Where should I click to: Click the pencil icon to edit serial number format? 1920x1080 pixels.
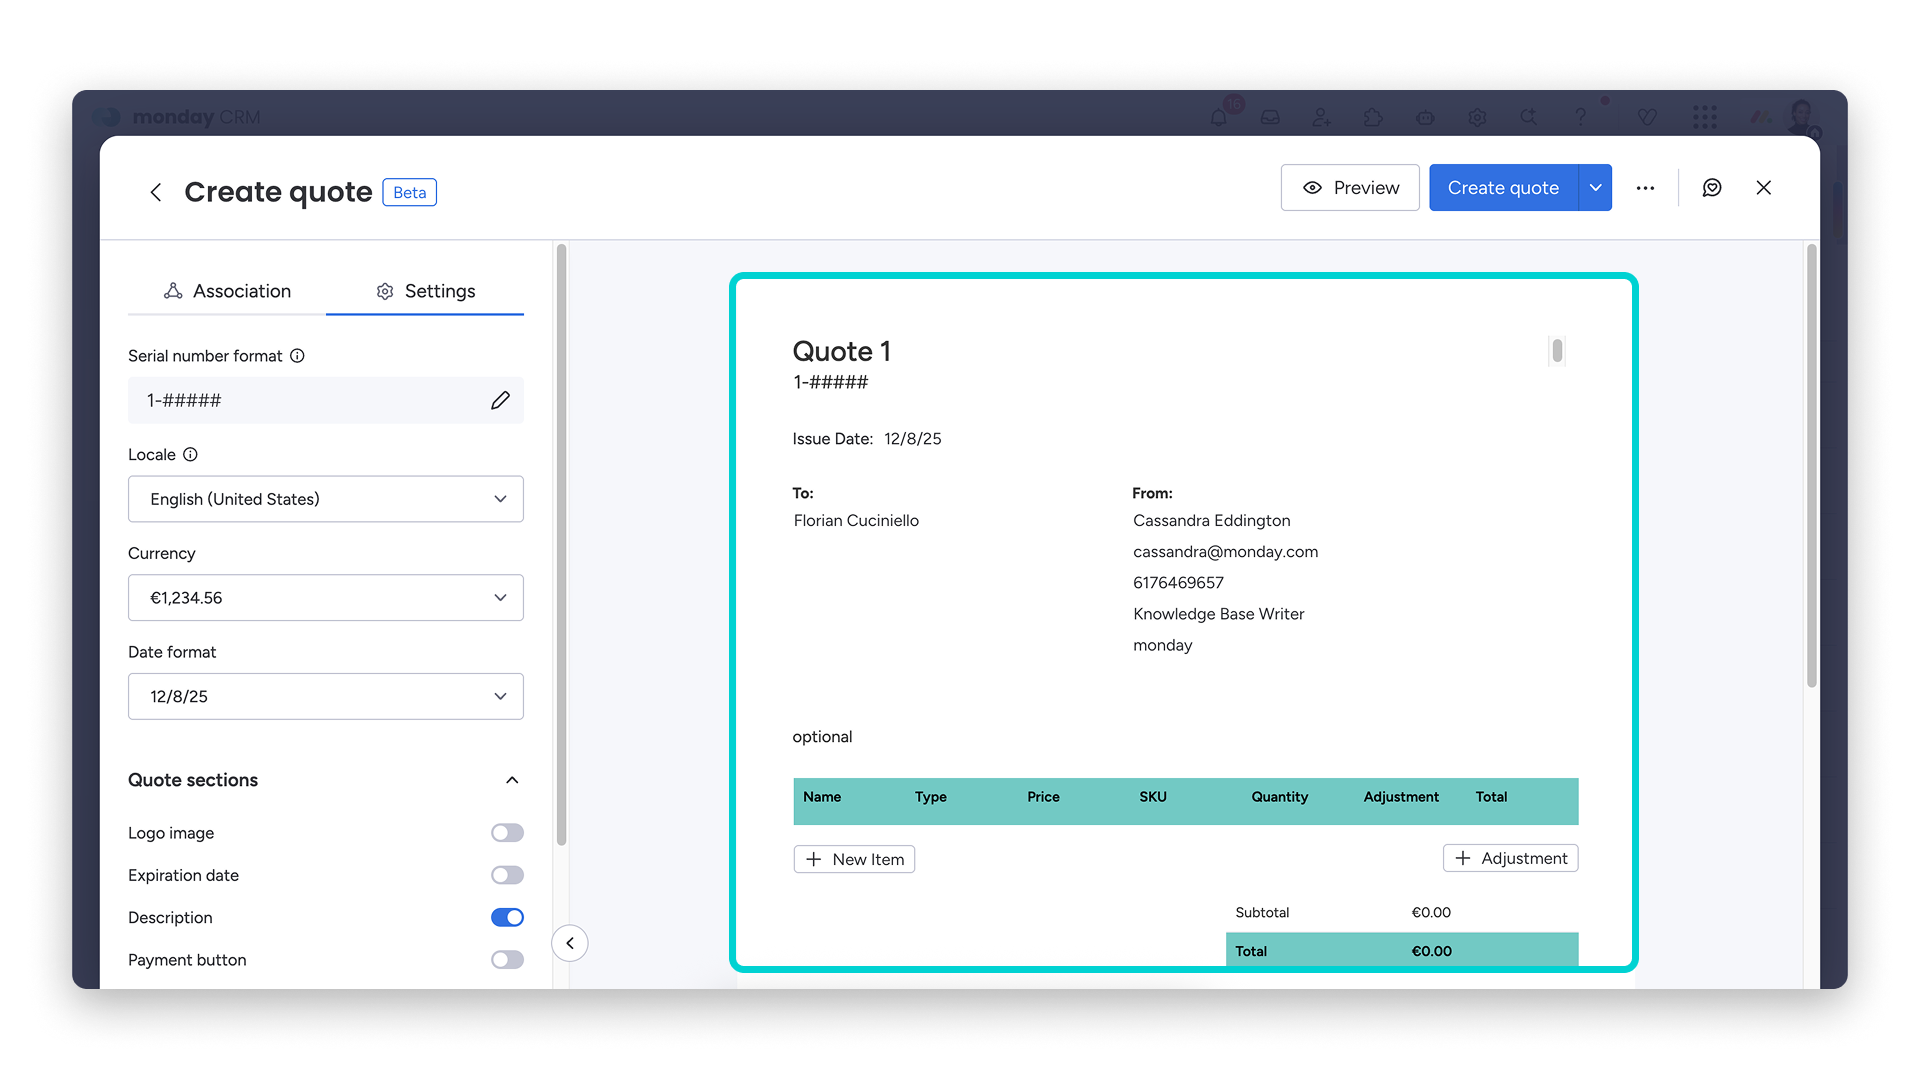[500, 400]
